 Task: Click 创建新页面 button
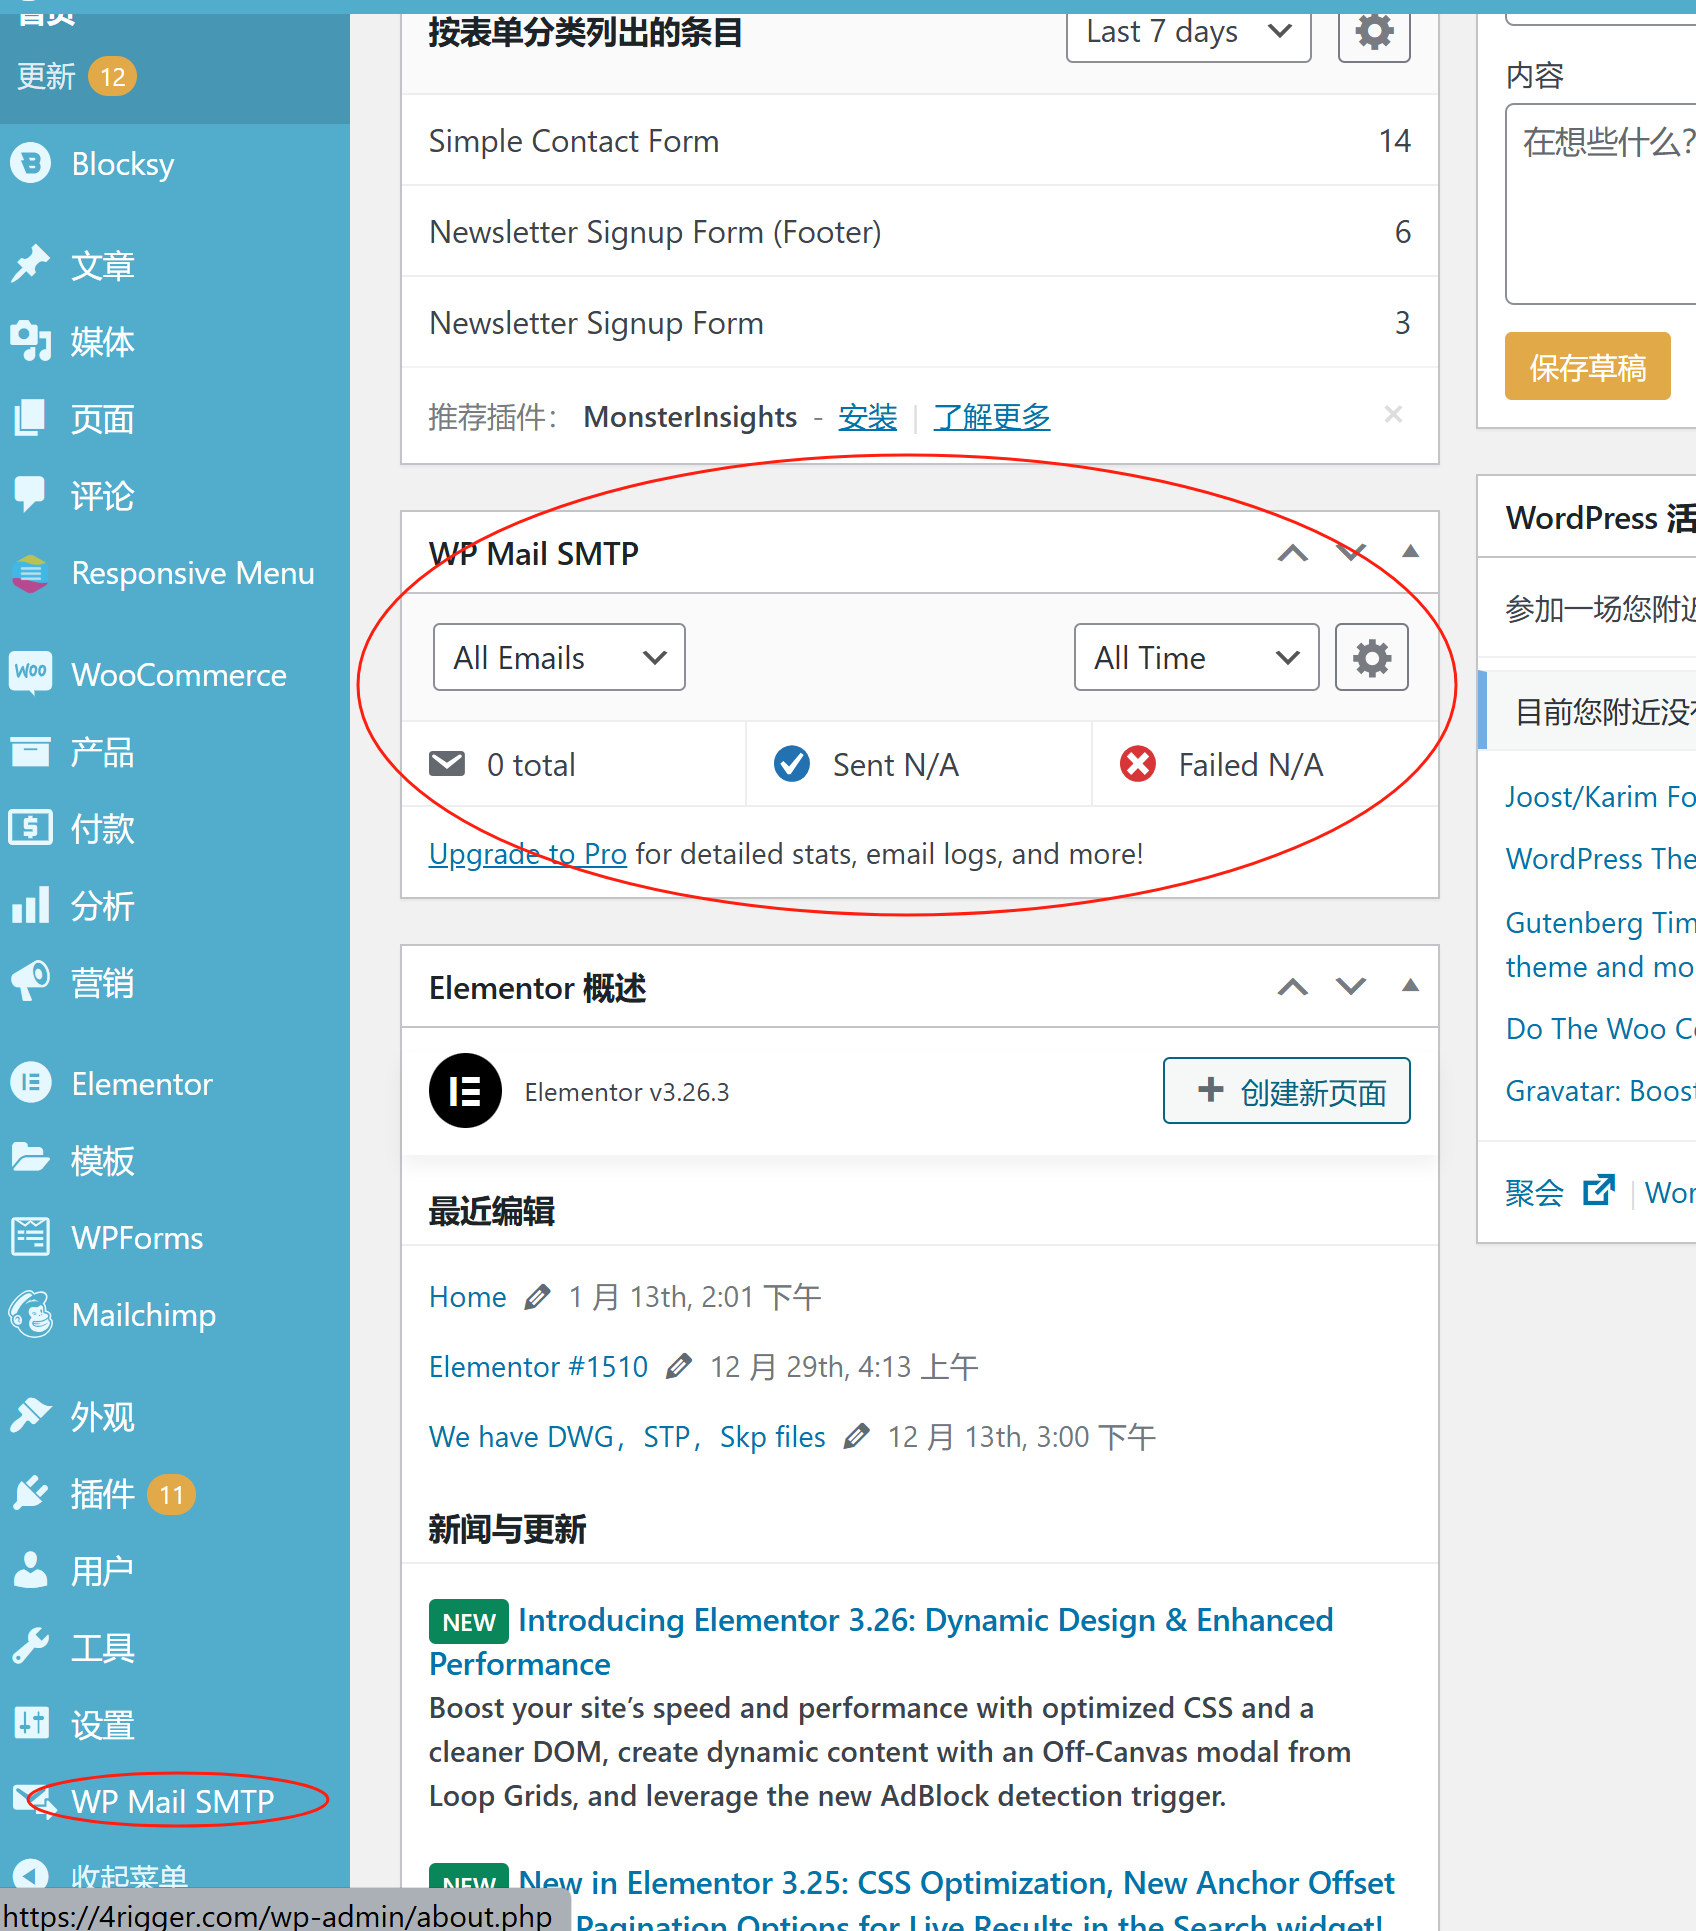pyautogui.click(x=1287, y=1091)
